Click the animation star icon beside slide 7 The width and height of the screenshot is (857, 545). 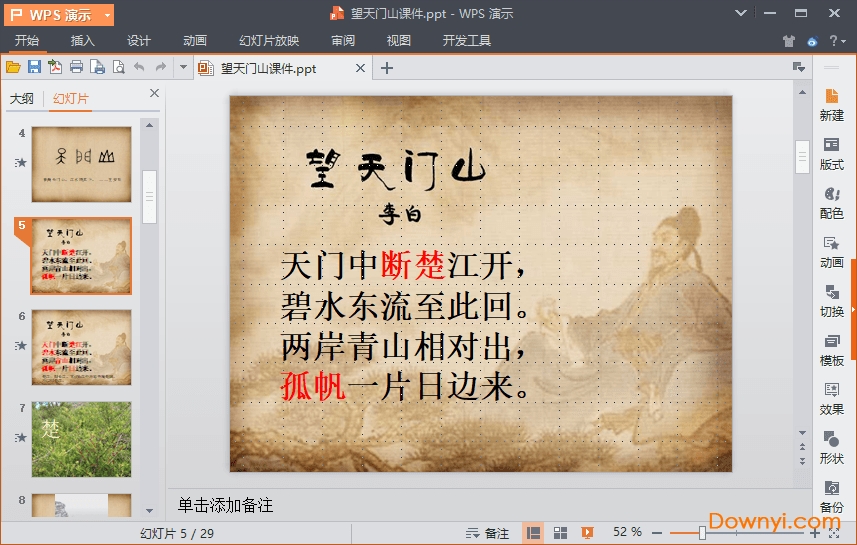pyautogui.click(x=21, y=437)
